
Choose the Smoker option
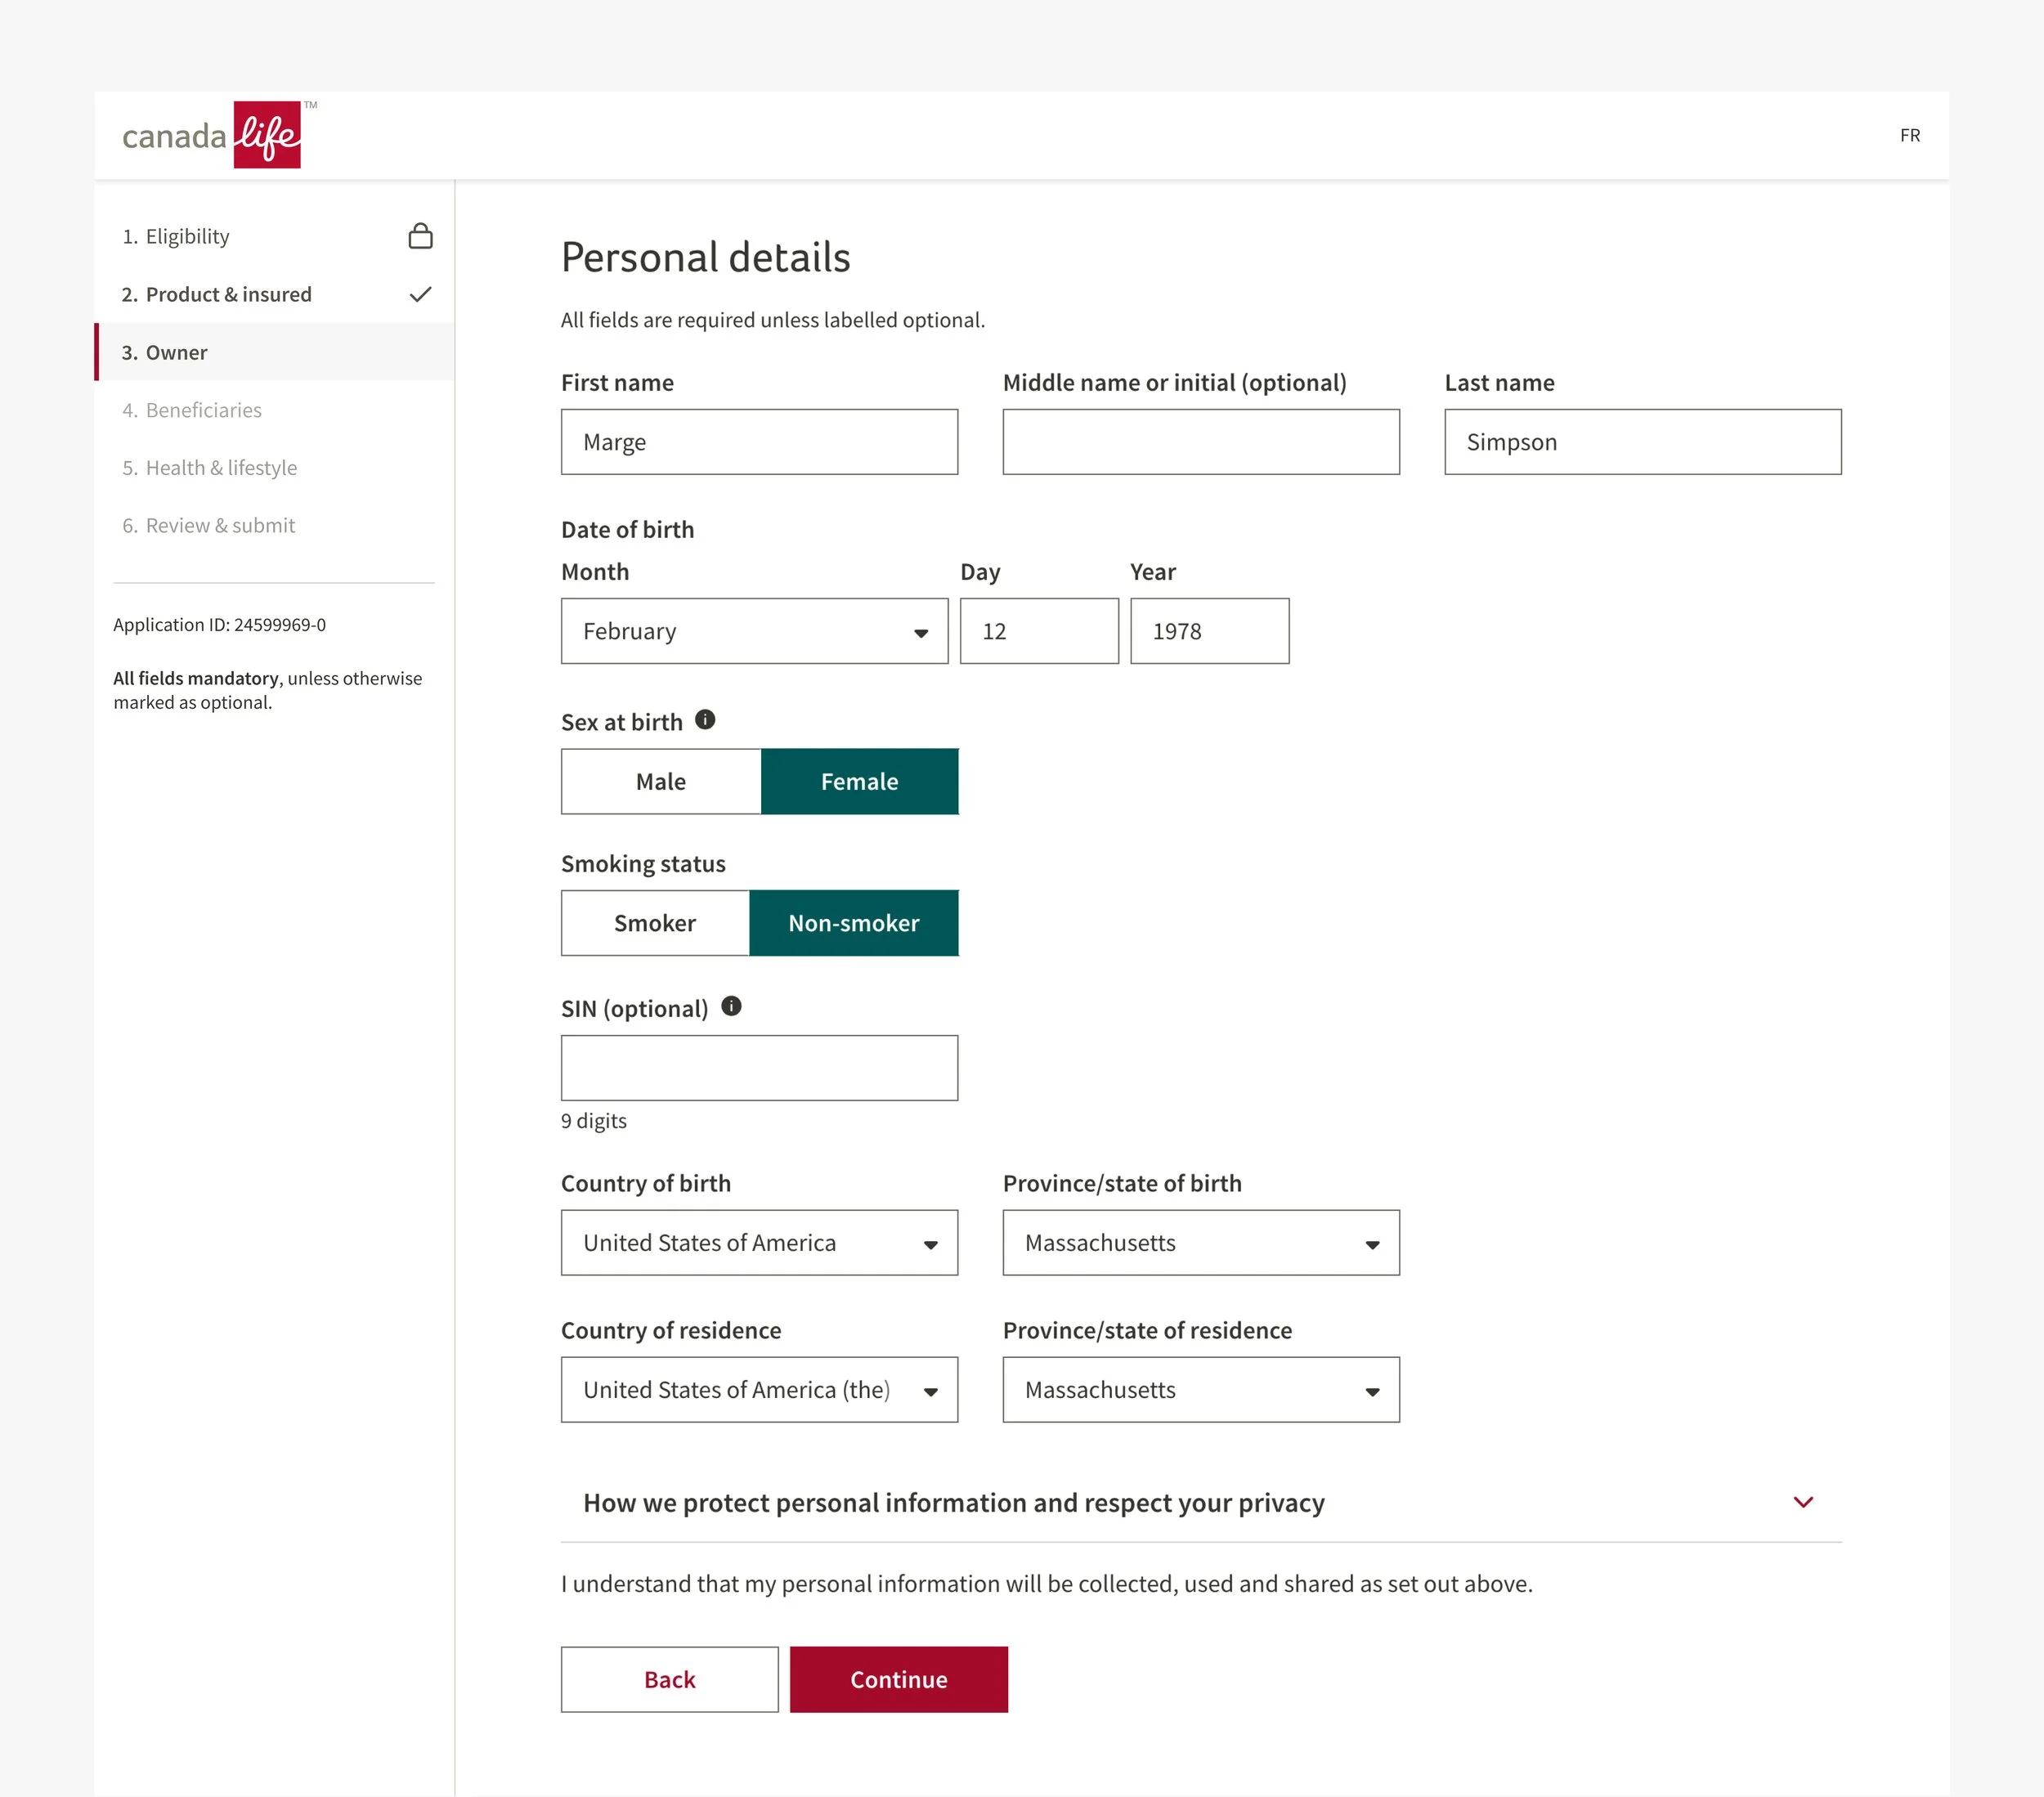(x=655, y=923)
